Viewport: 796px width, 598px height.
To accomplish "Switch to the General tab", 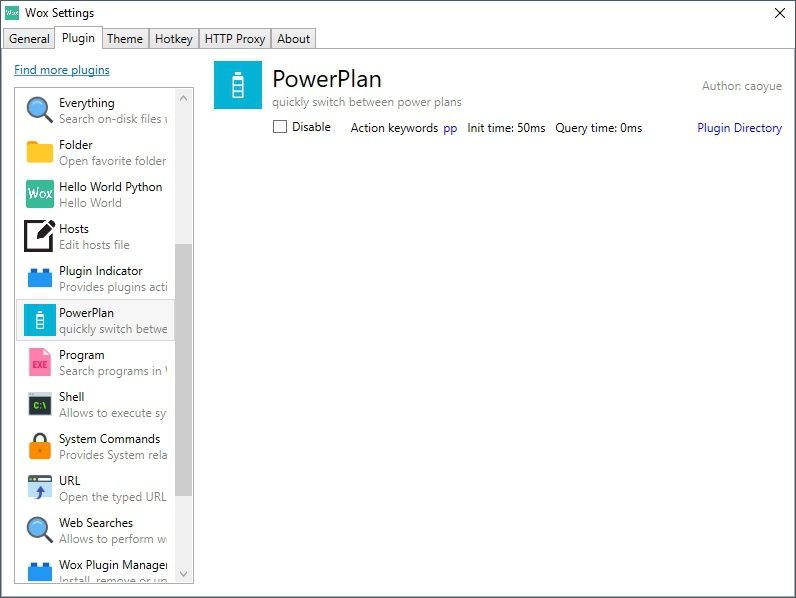I will (x=29, y=39).
